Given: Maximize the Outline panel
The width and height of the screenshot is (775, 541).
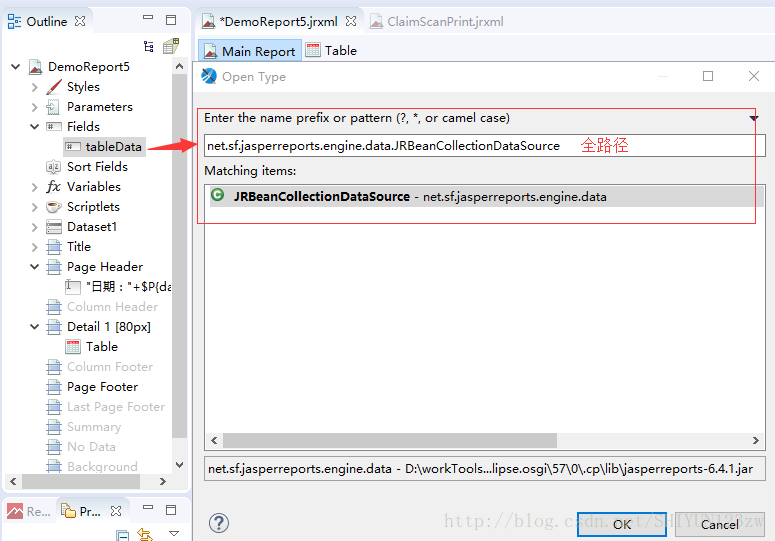Looking at the screenshot, I should 171,20.
